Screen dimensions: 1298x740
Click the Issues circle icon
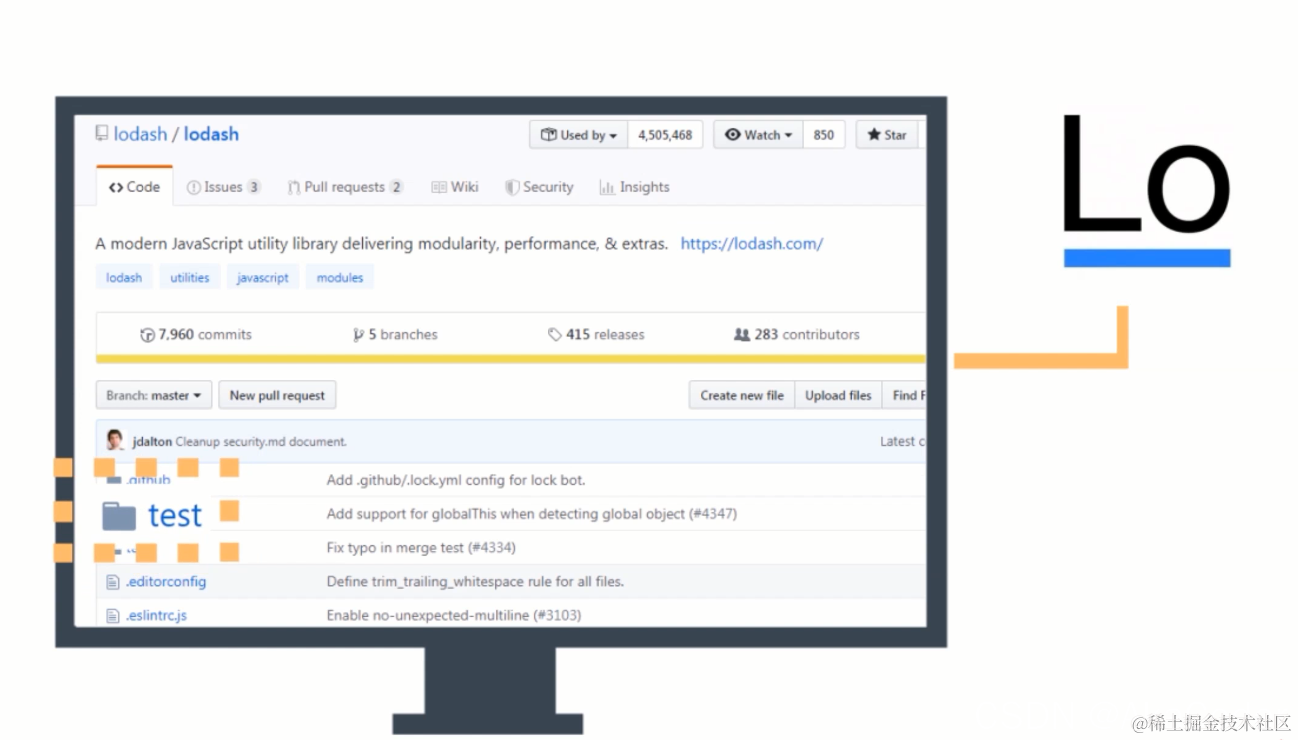(194, 187)
